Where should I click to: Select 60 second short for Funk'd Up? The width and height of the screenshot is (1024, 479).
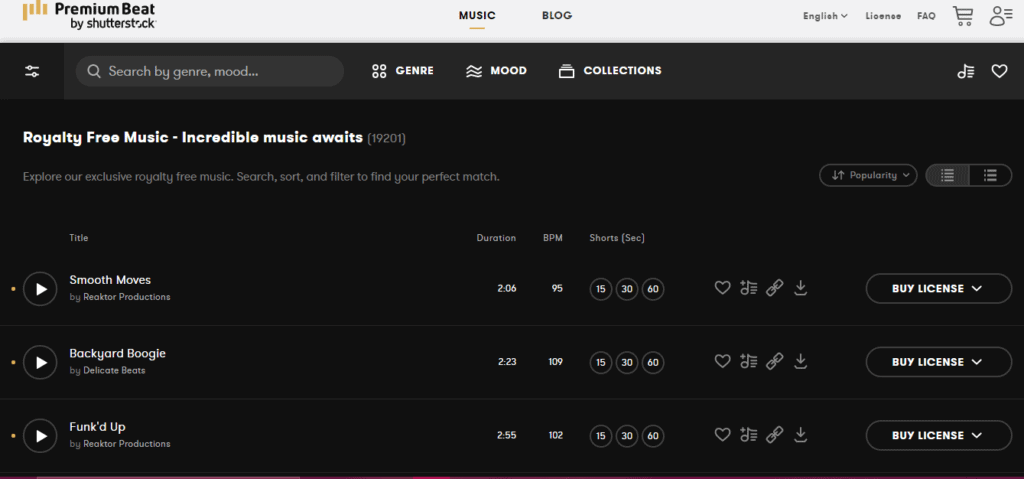(x=653, y=435)
